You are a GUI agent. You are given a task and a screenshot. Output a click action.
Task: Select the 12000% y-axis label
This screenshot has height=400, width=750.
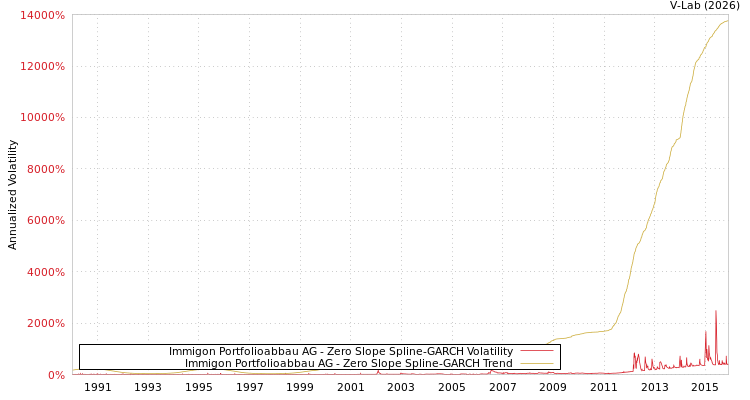(x=42, y=67)
